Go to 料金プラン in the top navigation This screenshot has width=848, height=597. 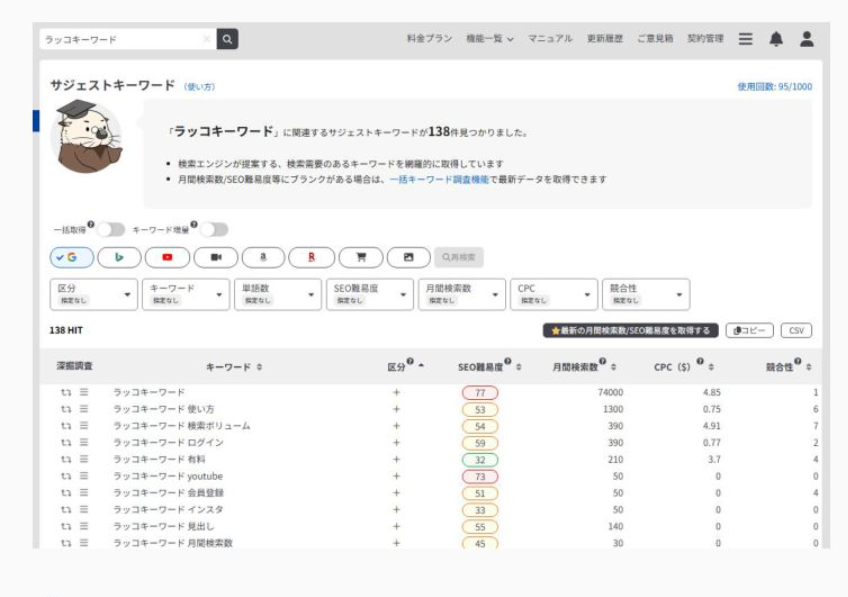pos(429,39)
